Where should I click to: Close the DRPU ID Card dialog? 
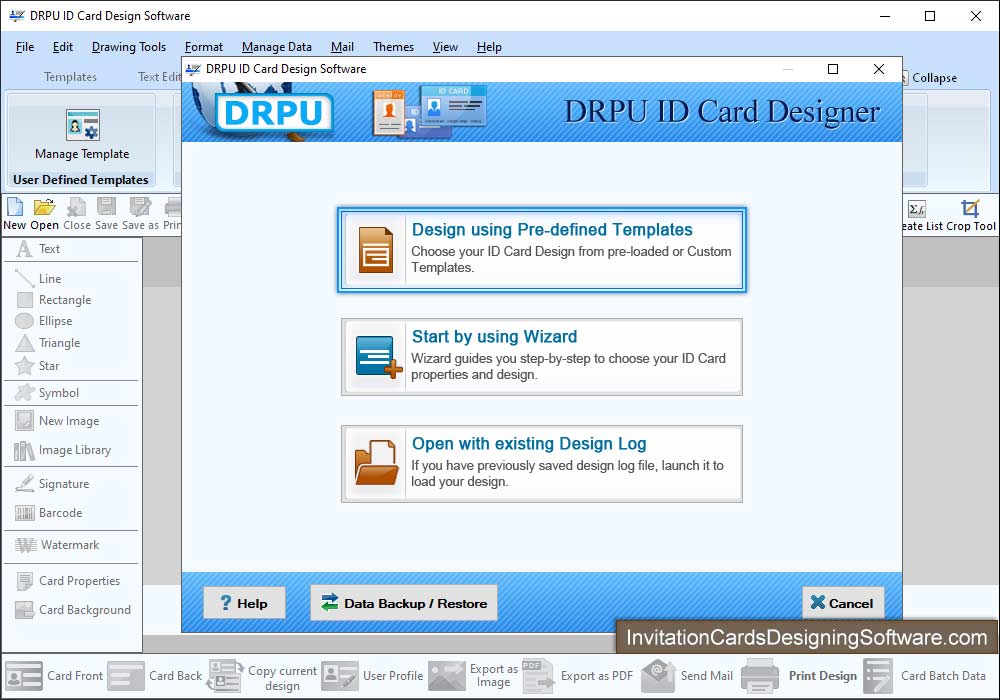(x=879, y=69)
